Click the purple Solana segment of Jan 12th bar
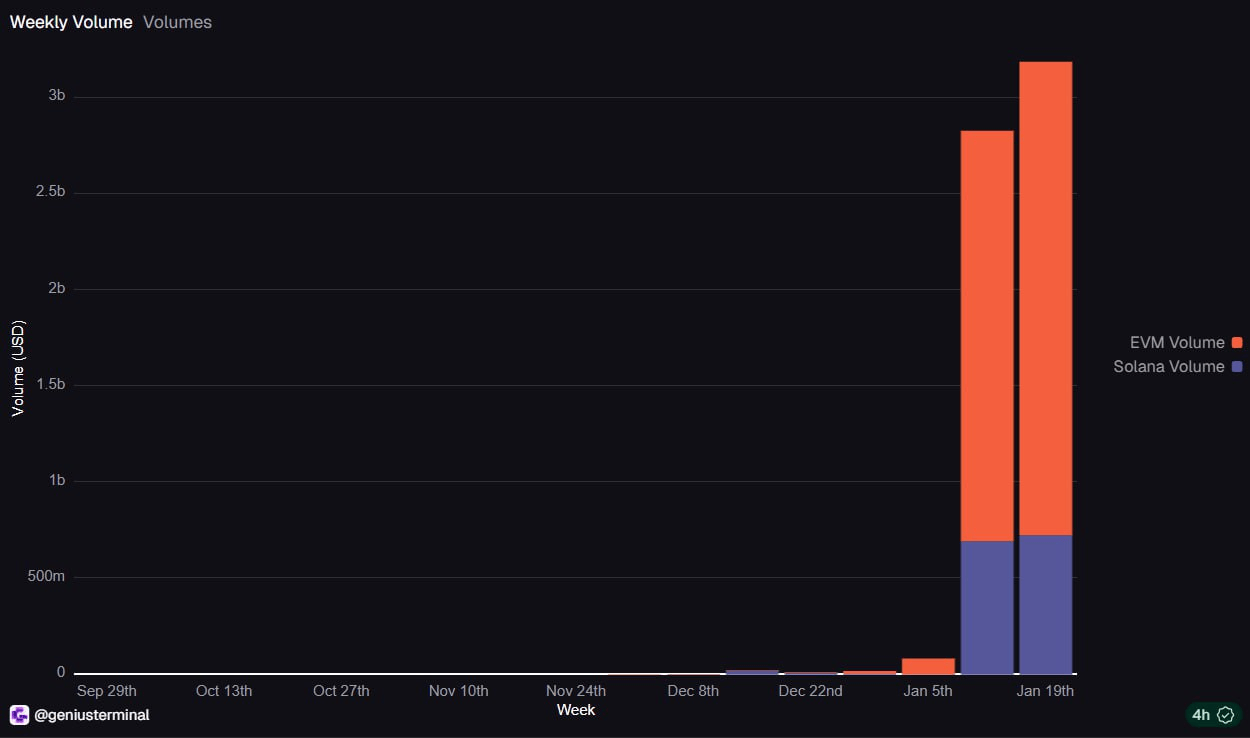This screenshot has width=1250, height=738. (987, 607)
